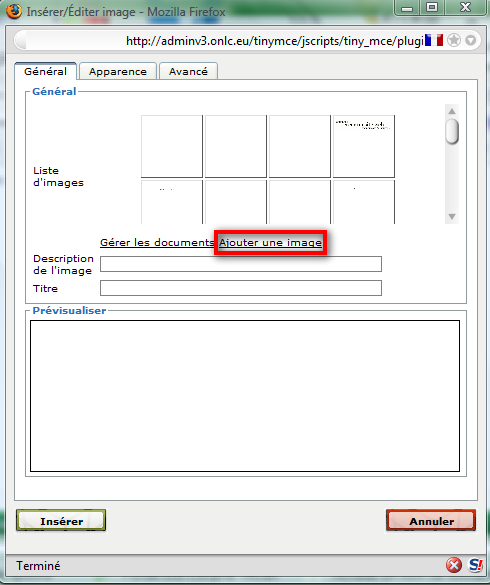This screenshot has width=490, height=585.
Task: Select the second thumbnail in bottom row
Action: click(x=235, y=202)
